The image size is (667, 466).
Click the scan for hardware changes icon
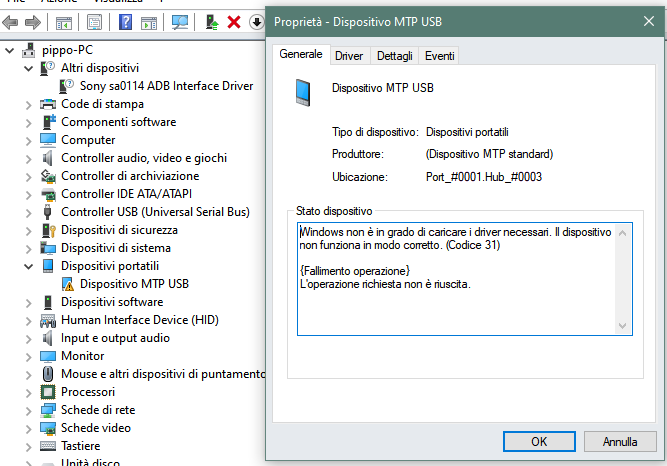pyautogui.click(x=179, y=21)
